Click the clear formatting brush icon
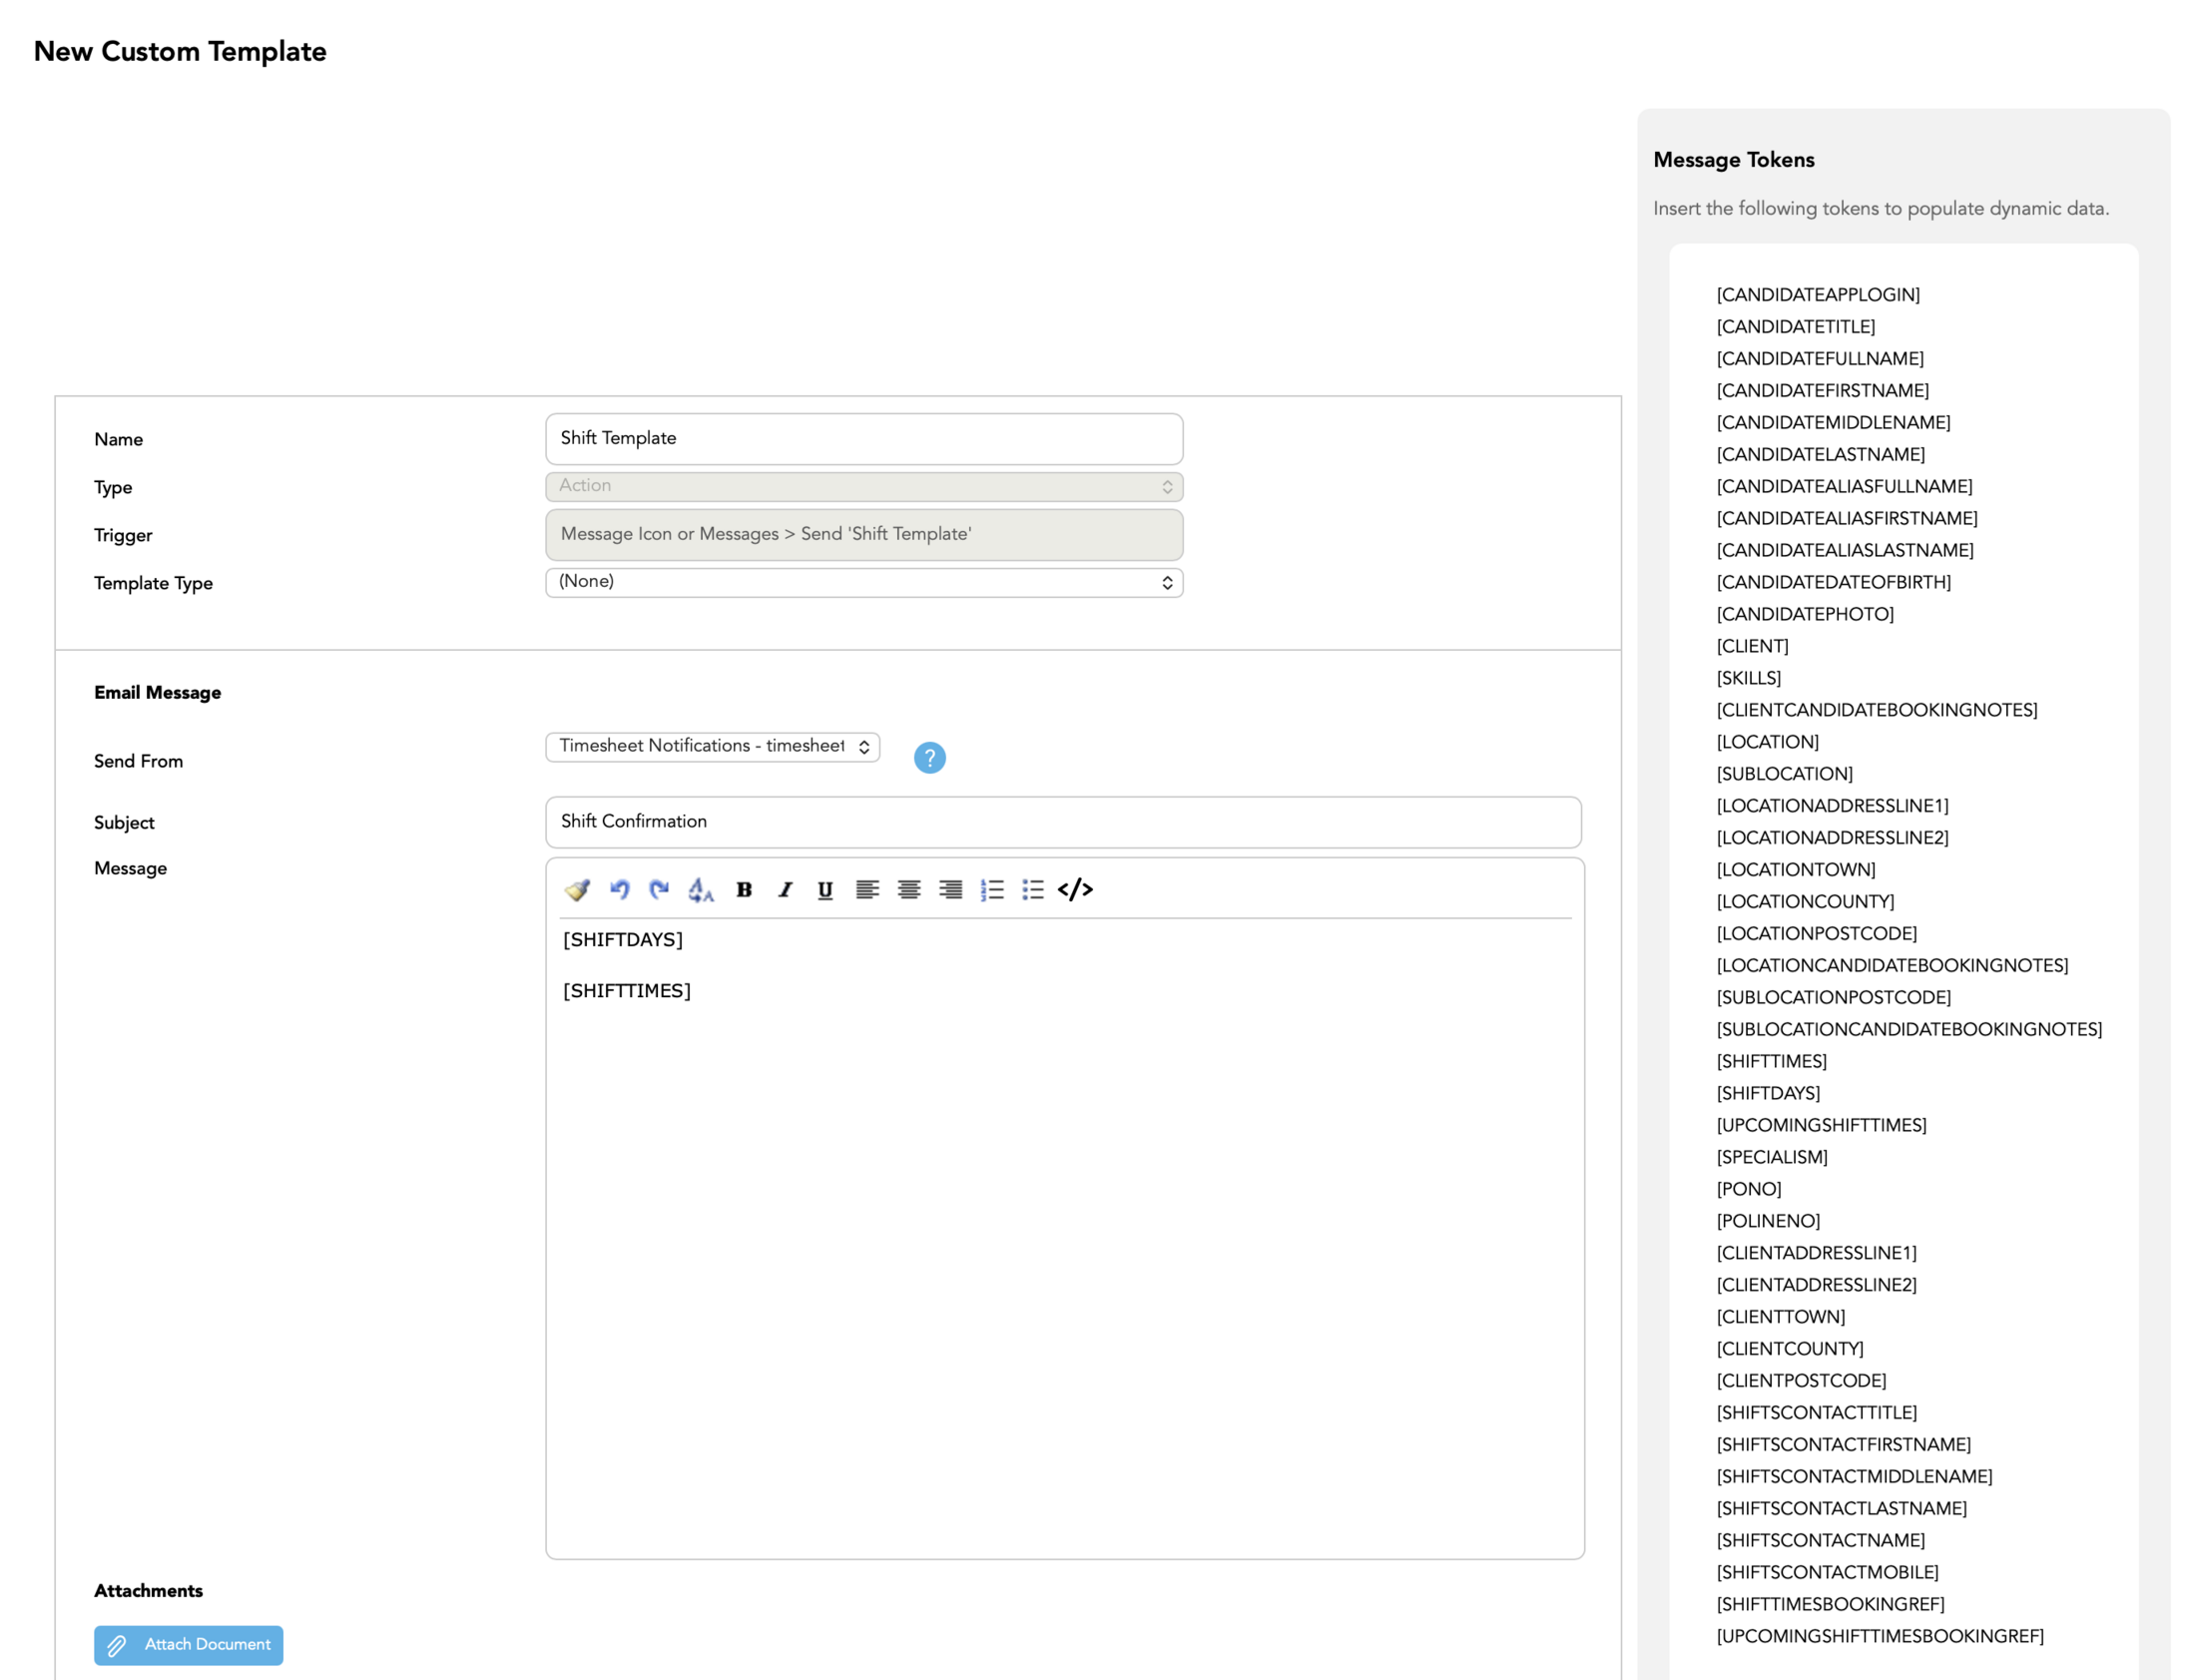2186x1680 pixels. pyautogui.click(x=577, y=889)
